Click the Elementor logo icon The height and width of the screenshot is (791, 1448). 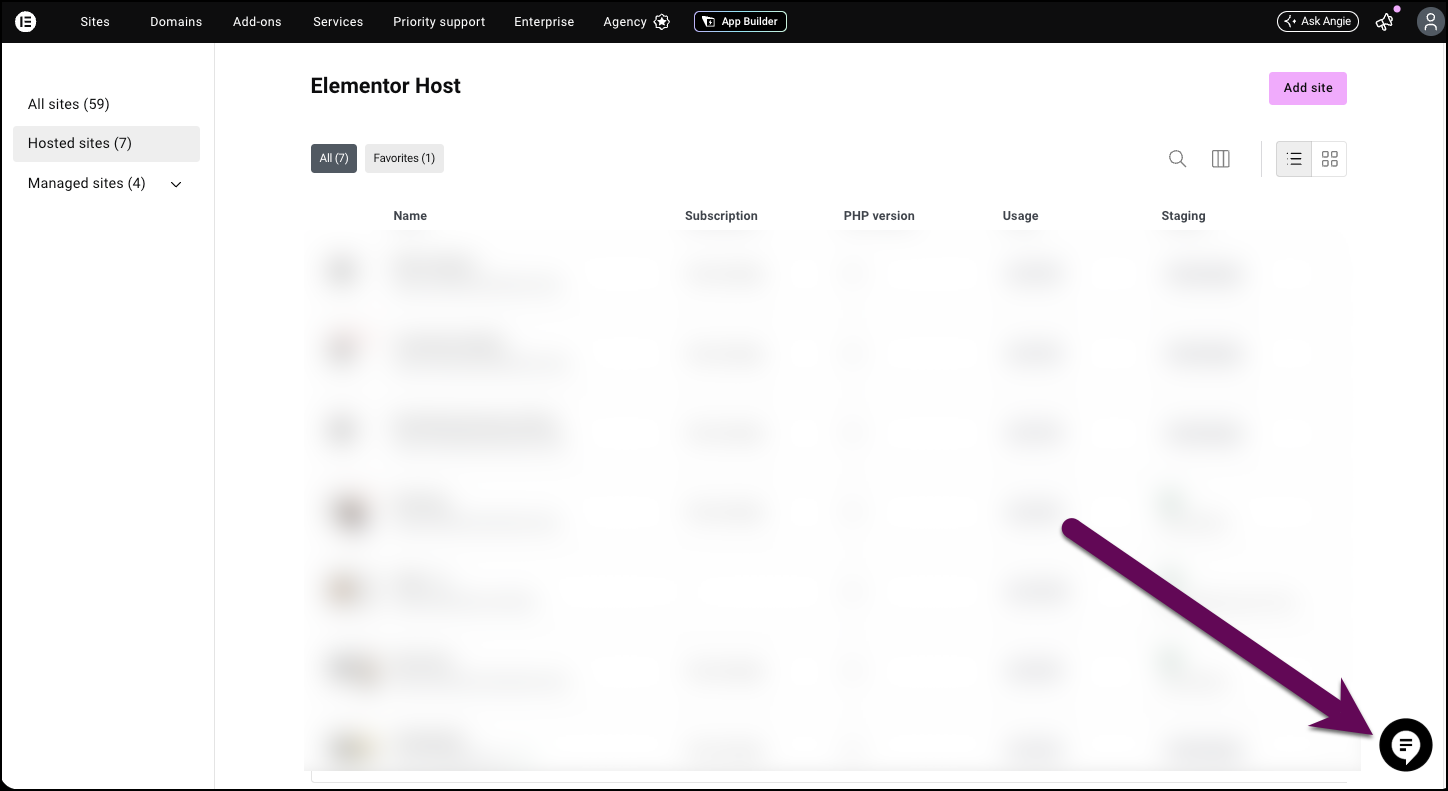pyautogui.click(x=26, y=21)
